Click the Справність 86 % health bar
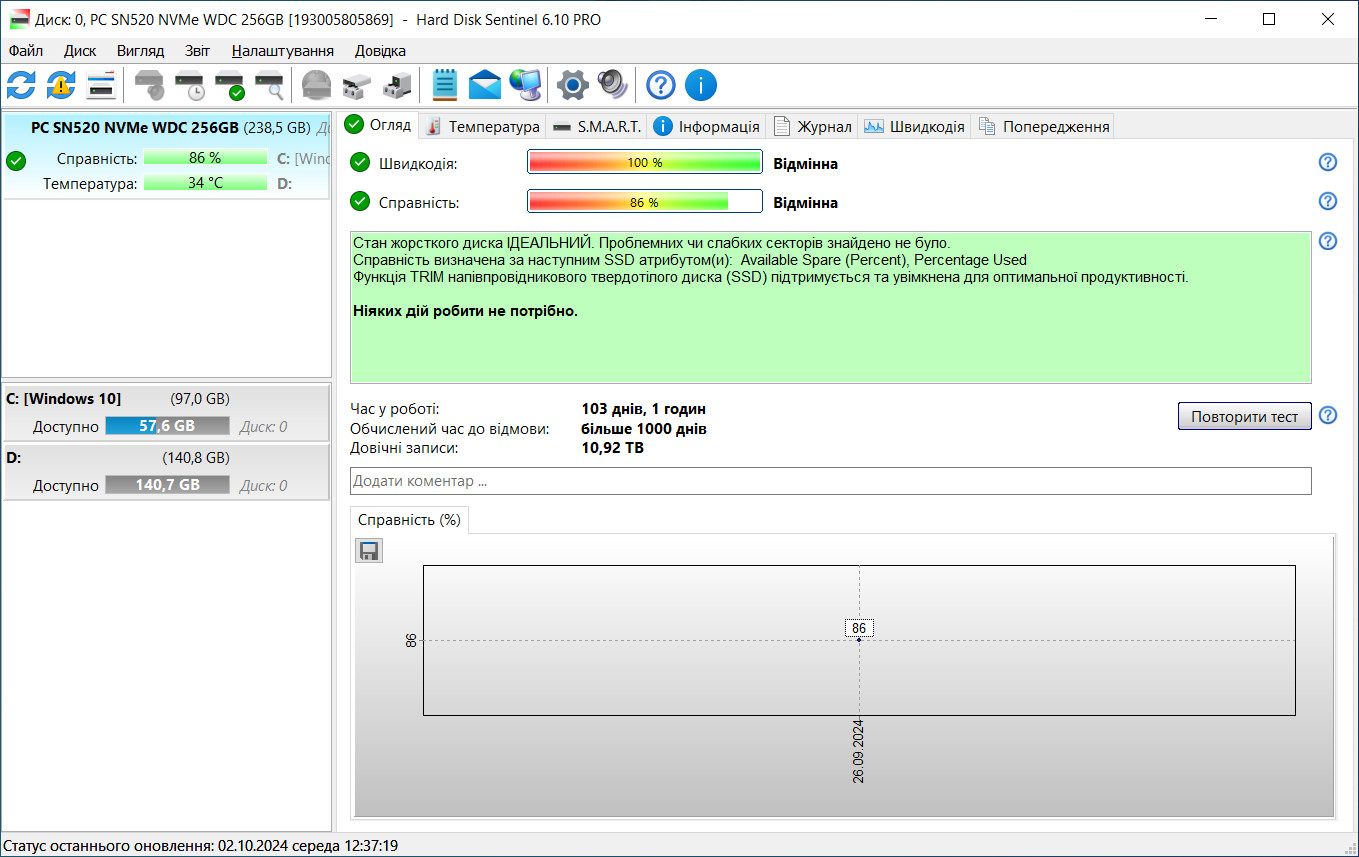Image resolution: width=1359 pixels, height=857 pixels. pyautogui.click(x=644, y=202)
